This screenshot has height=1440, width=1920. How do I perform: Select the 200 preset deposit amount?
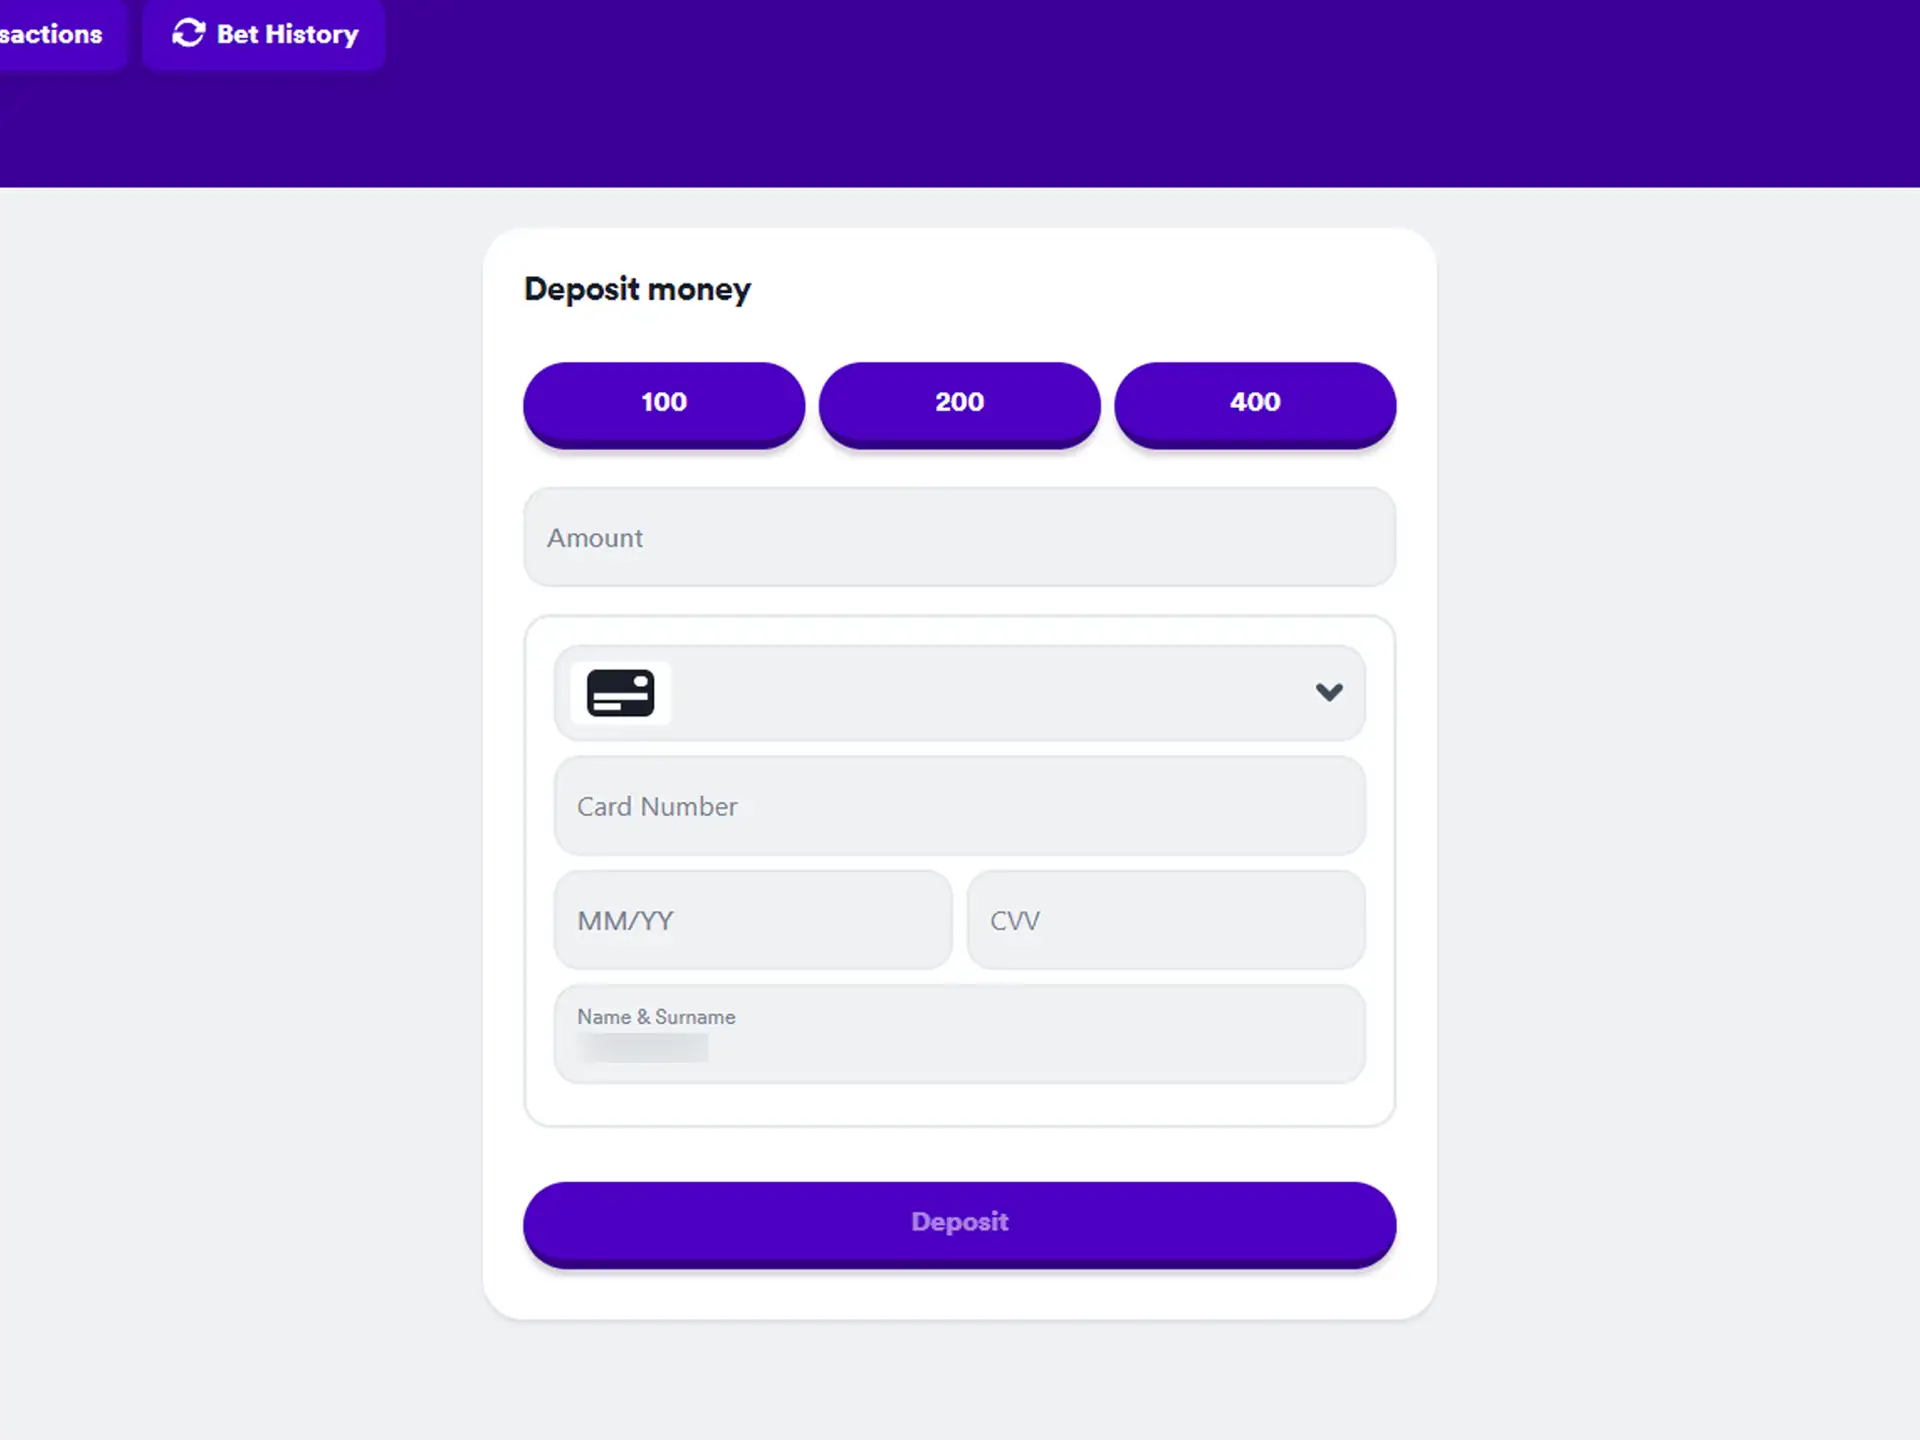(x=958, y=401)
